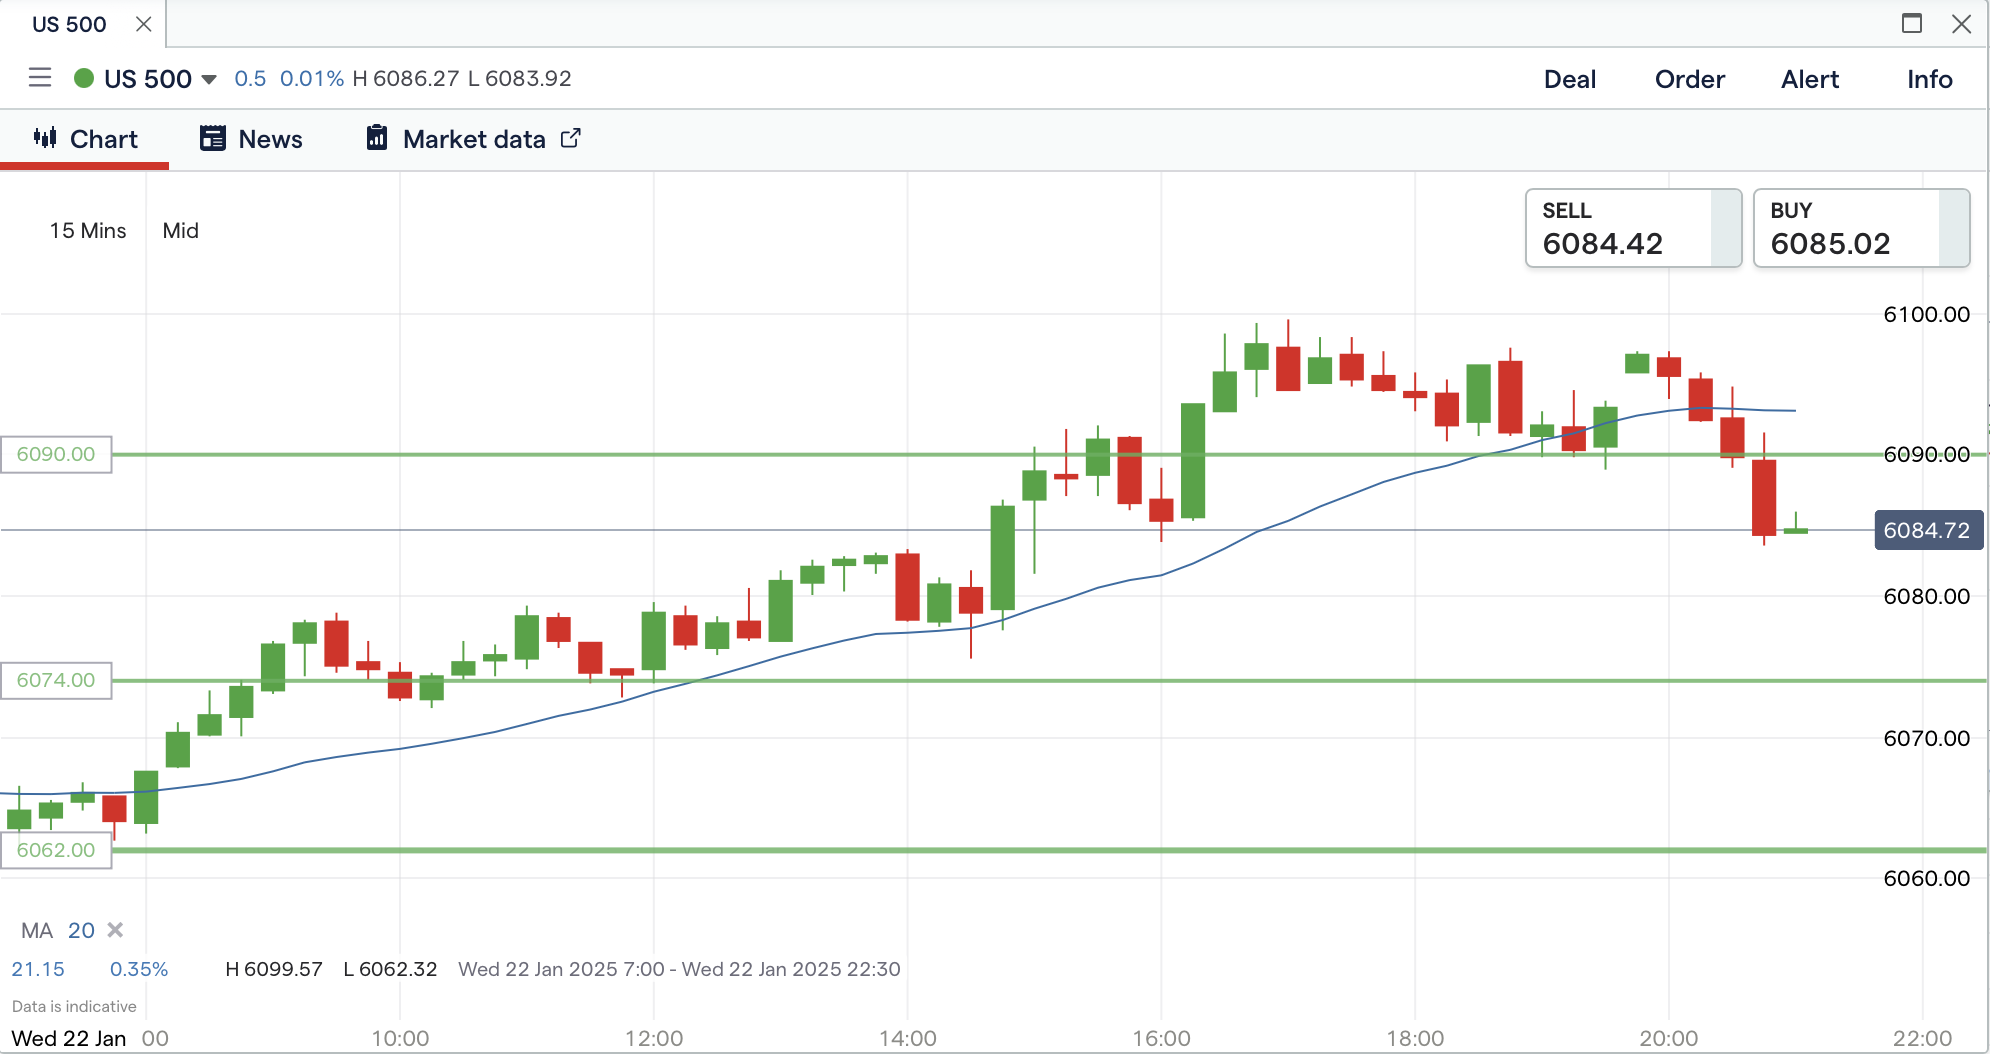Image resolution: width=1990 pixels, height=1054 pixels.
Task: Click the green market status dot
Action: 84,78
